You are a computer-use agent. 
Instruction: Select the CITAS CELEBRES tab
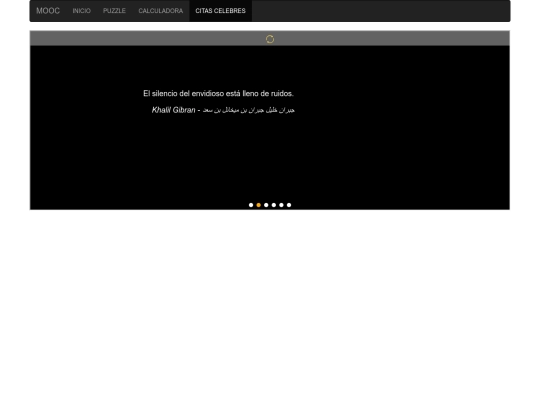[x=220, y=11]
